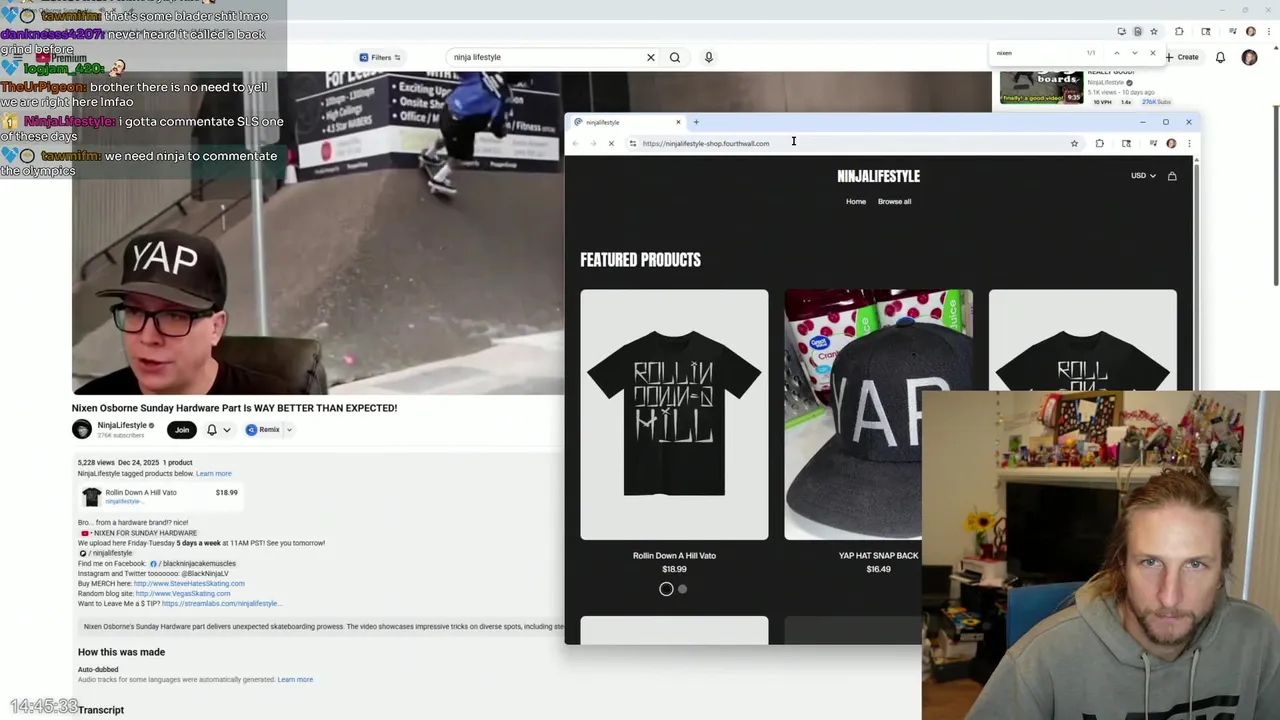Click the YouTube search magnifier button

pyautogui.click(x=675, y=57)
